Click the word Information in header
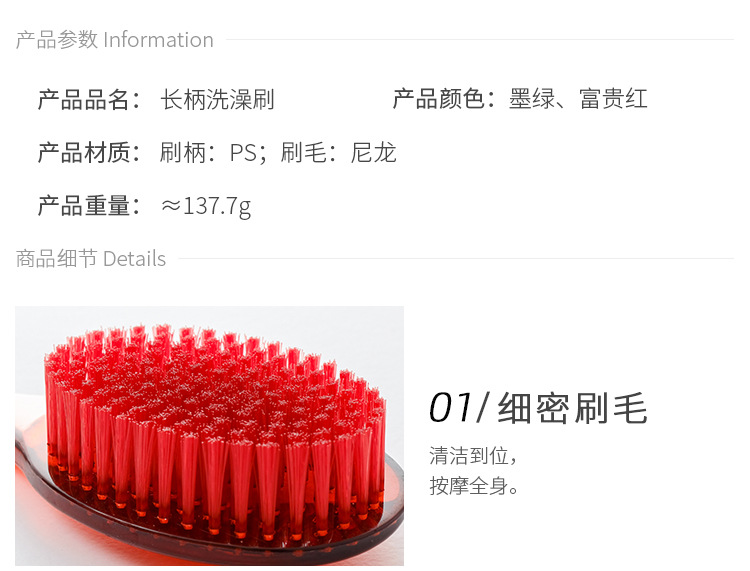The width and height of the screenshot is (750, 571). [x=158, y=40]
